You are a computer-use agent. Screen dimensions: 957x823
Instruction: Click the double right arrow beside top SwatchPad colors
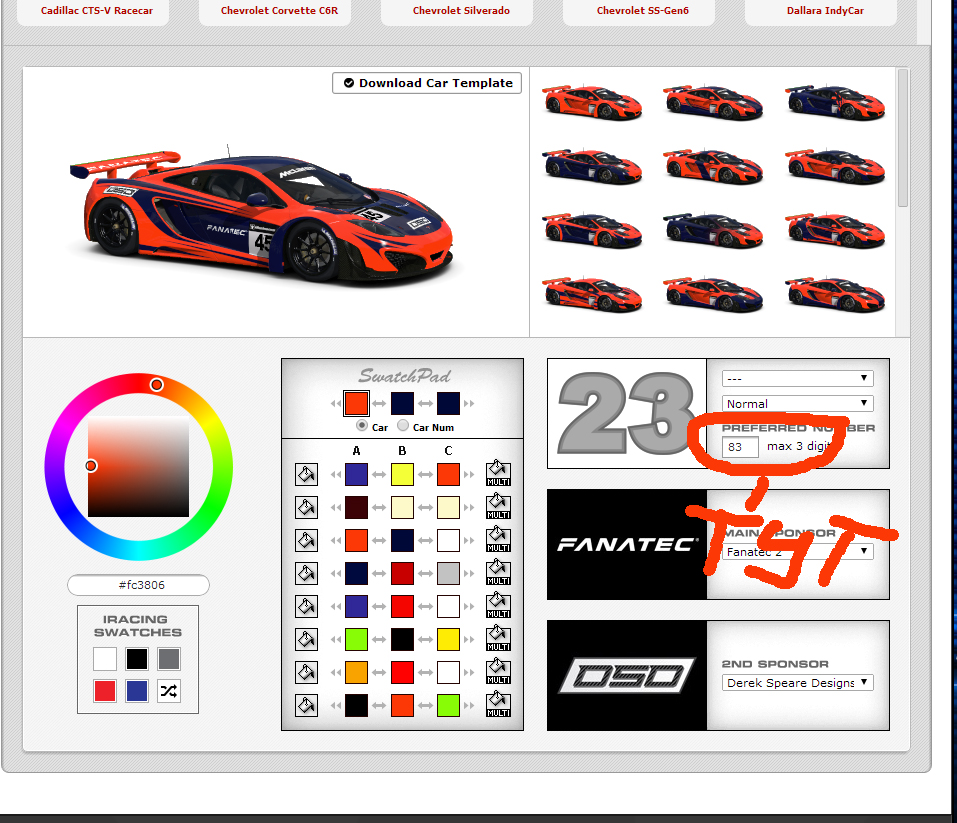click(470, 404)
